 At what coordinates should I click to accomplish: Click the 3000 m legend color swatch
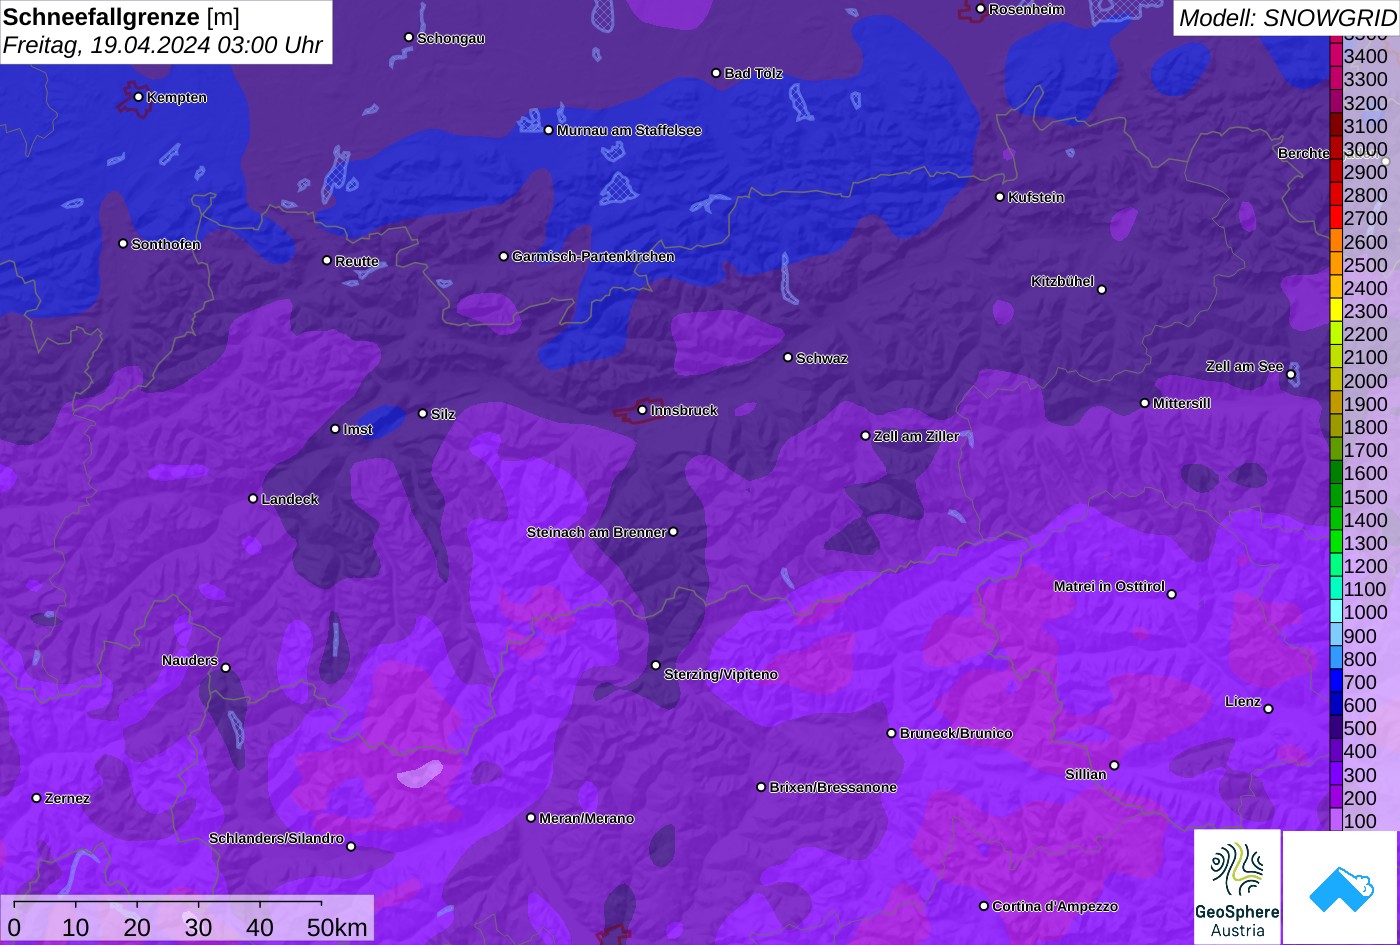[1335, 149]
